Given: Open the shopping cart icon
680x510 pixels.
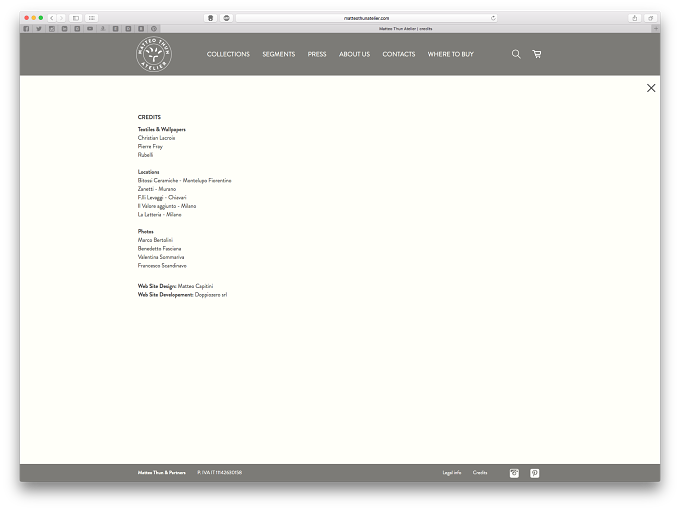Looking at the screenshot, I should coord(537,54).
